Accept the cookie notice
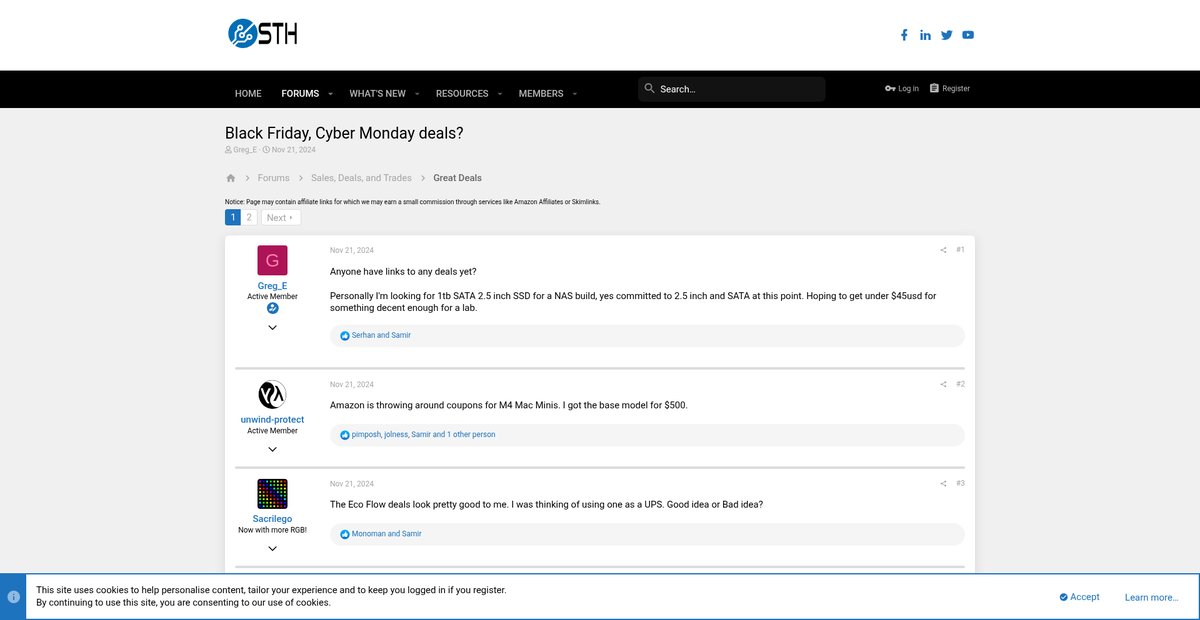 pos(1080,597)
